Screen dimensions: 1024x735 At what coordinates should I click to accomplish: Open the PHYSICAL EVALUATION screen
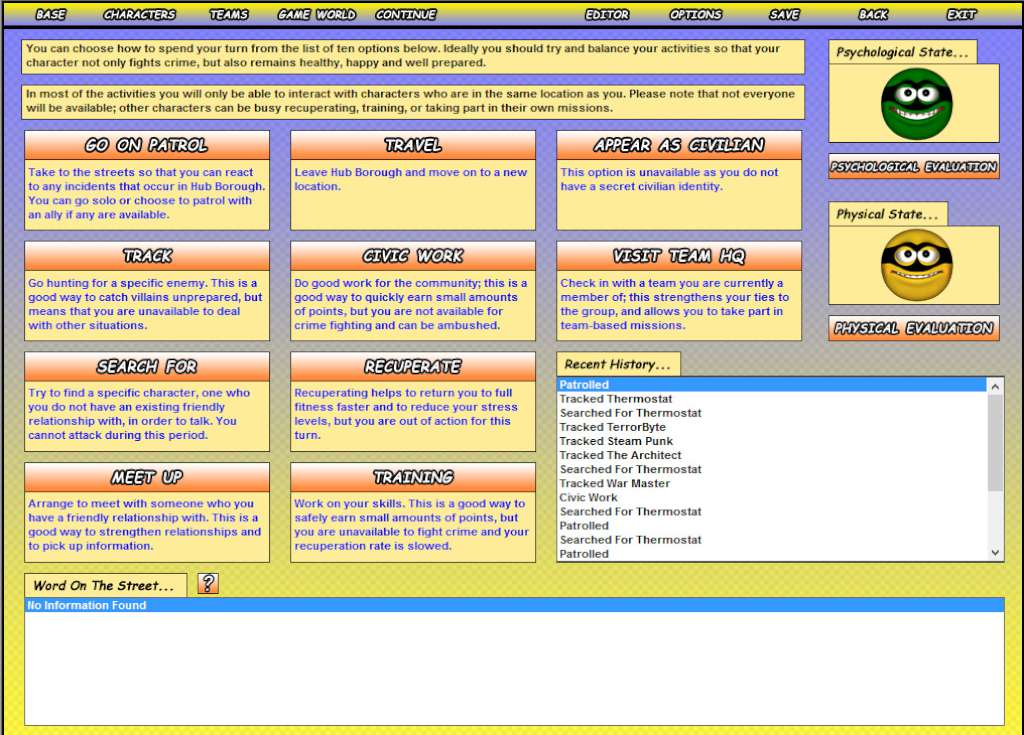coord(912,327)
